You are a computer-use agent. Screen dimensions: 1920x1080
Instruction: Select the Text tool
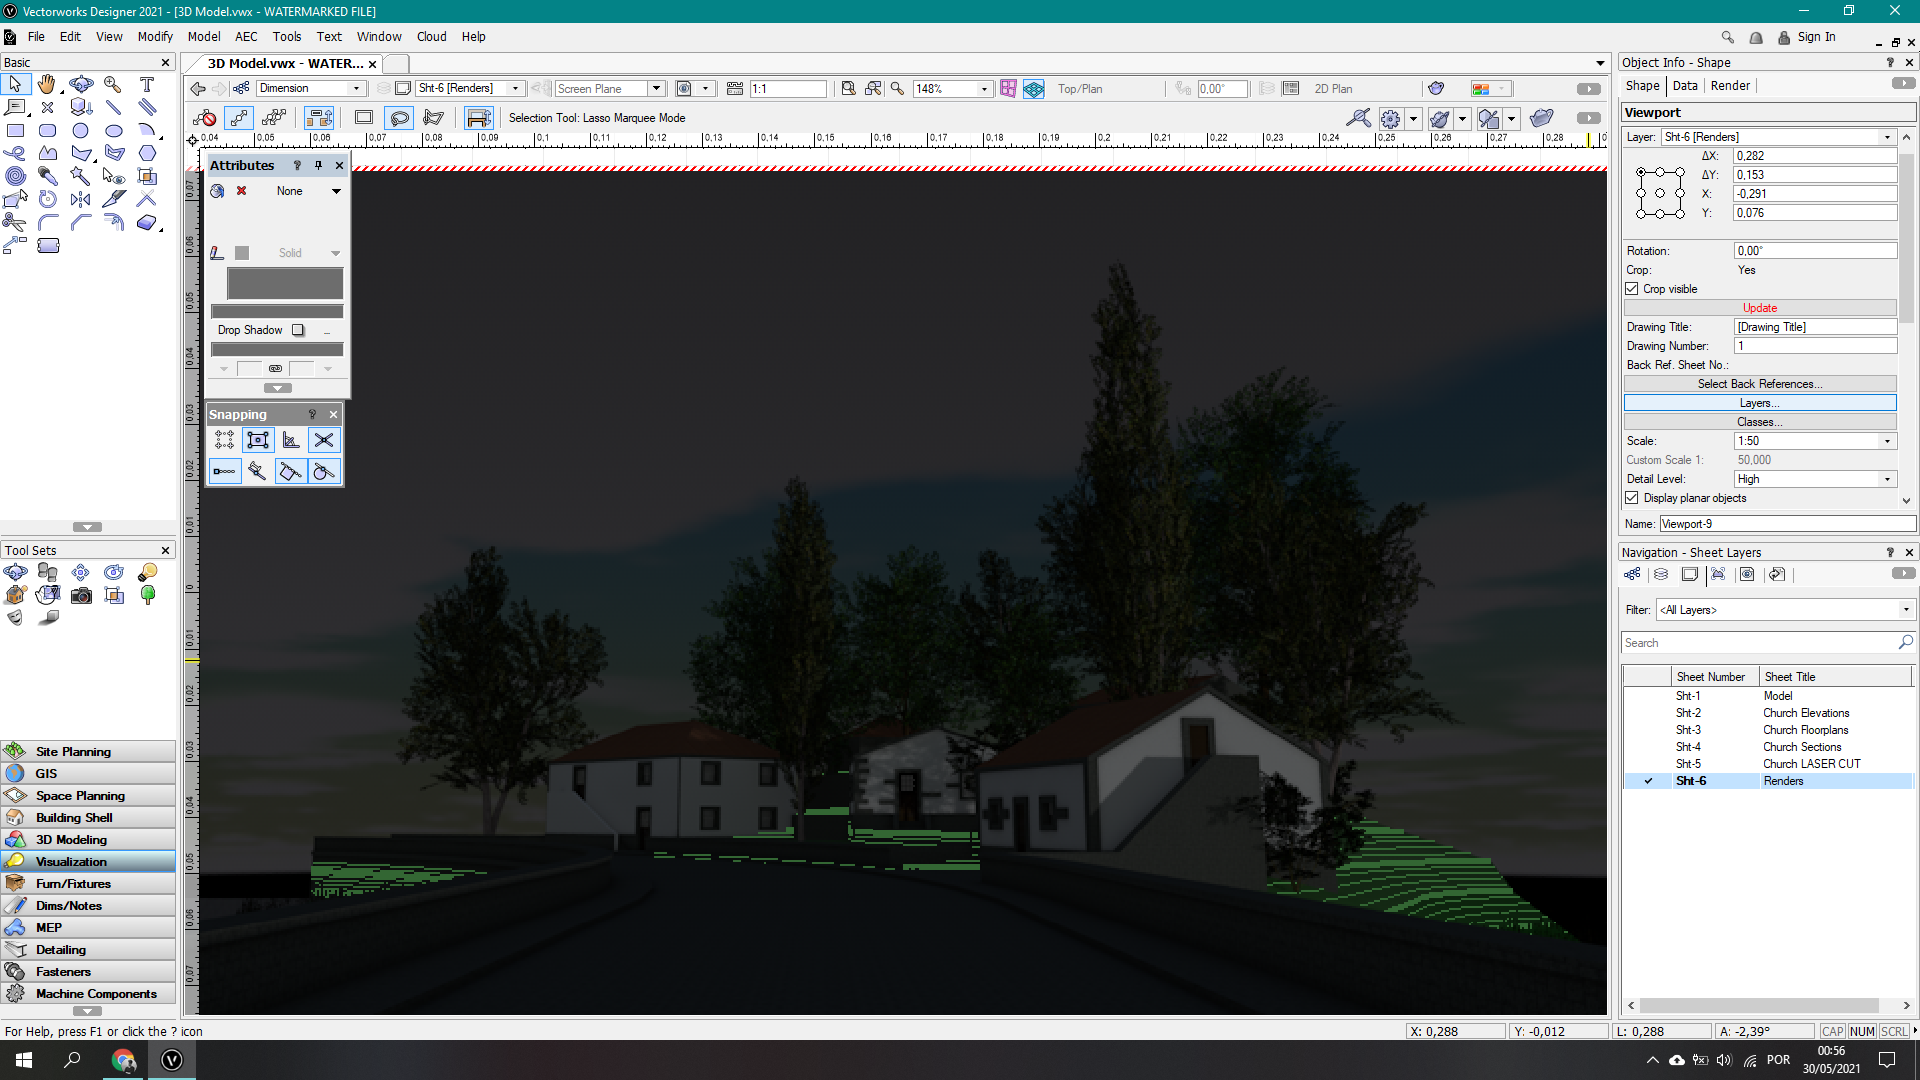(x=147, y=85)
